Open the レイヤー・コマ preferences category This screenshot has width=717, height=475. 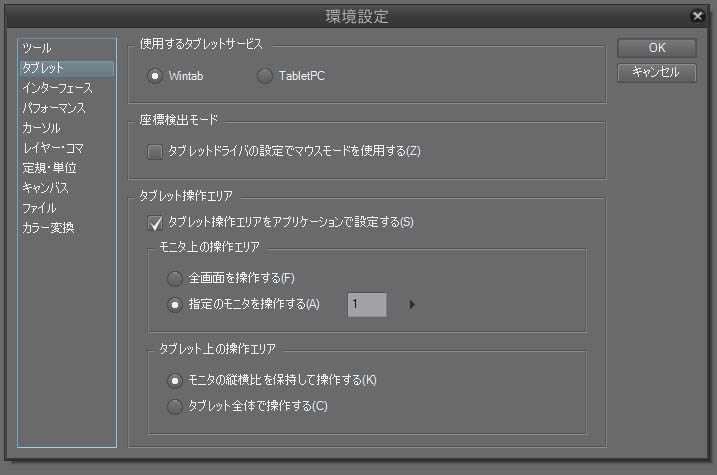click(x=67, y=148)
